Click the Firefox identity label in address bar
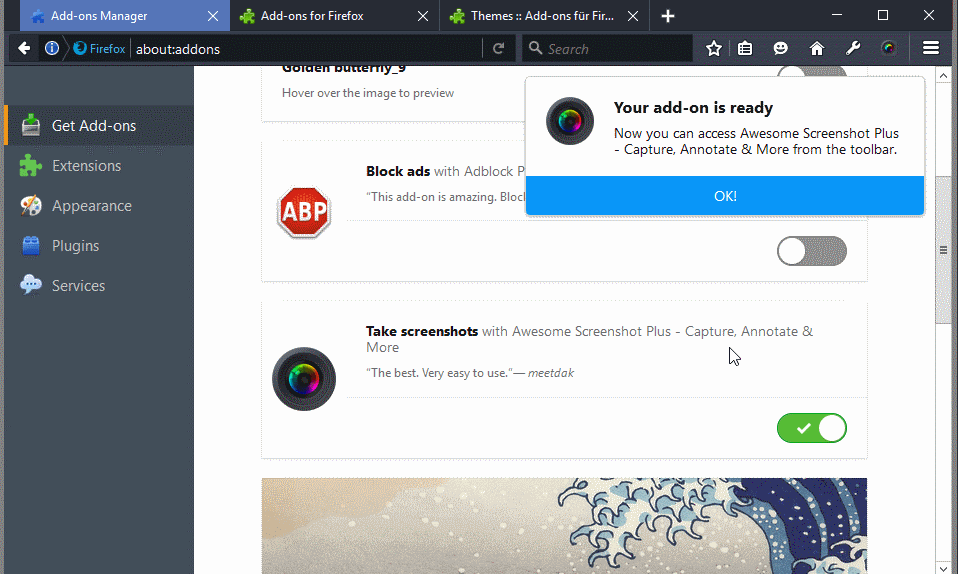Image resolution: width=958 pixels, height=574 pixels. point(100,49)
